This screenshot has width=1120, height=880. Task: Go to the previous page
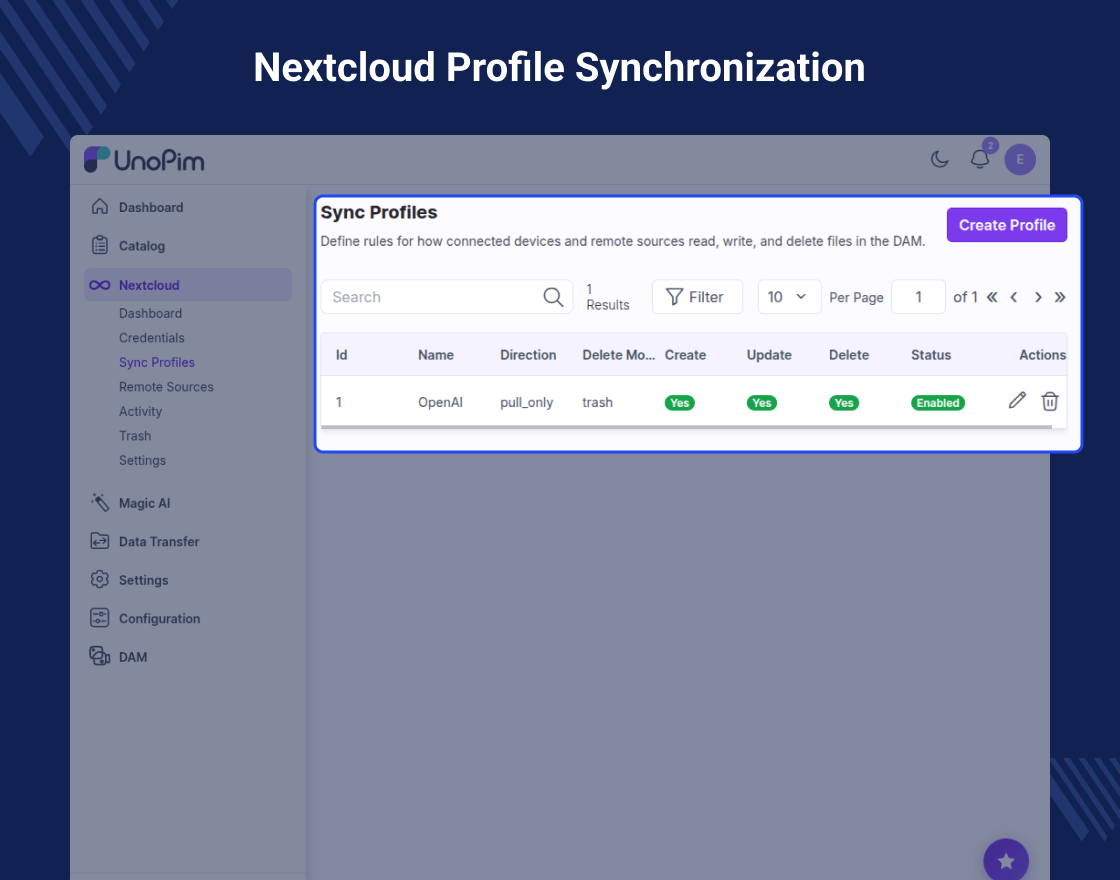click(1014, 297)
